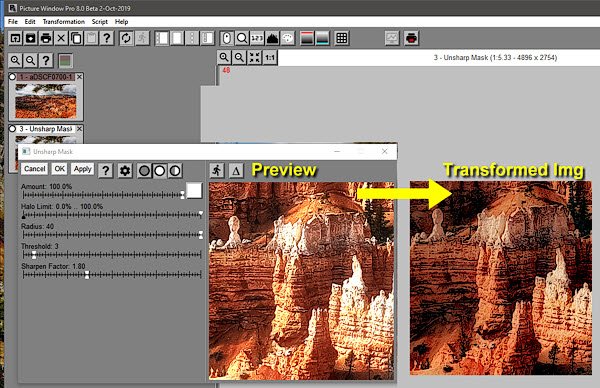Click the fit-to-window zoom icon

click(254, 58)
